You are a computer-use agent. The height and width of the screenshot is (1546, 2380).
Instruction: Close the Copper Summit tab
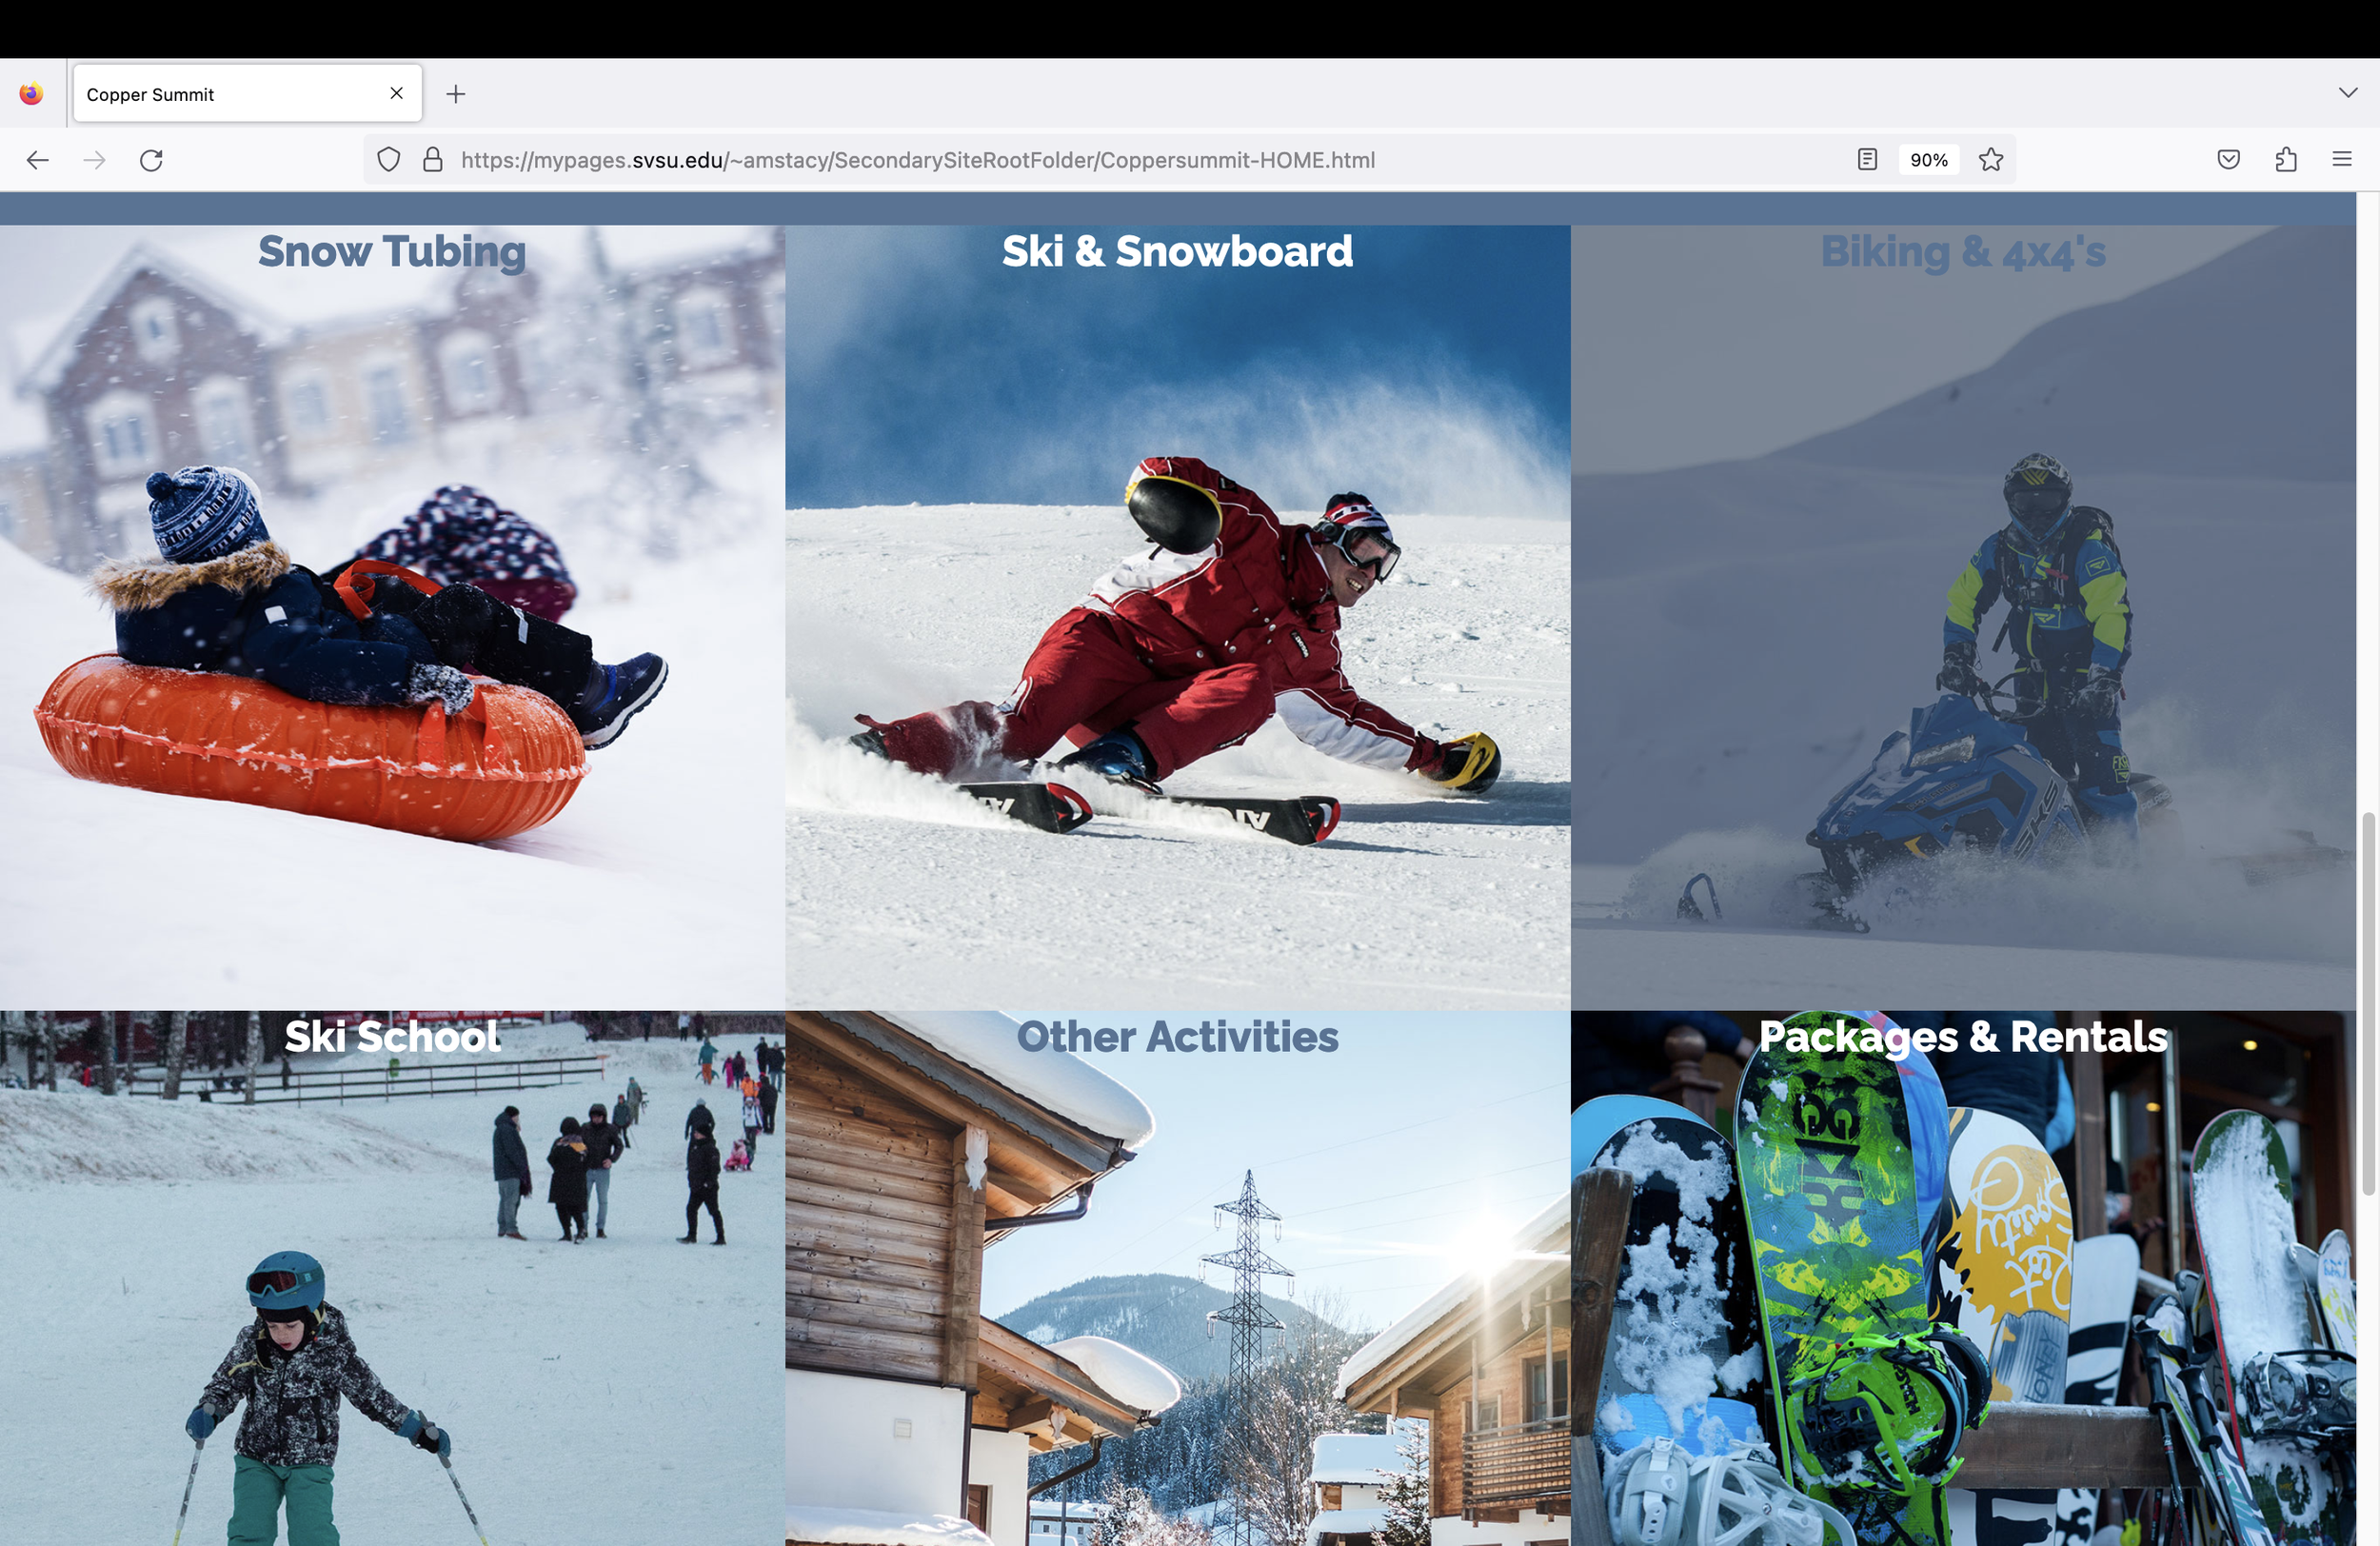click(x=397, y=93)
